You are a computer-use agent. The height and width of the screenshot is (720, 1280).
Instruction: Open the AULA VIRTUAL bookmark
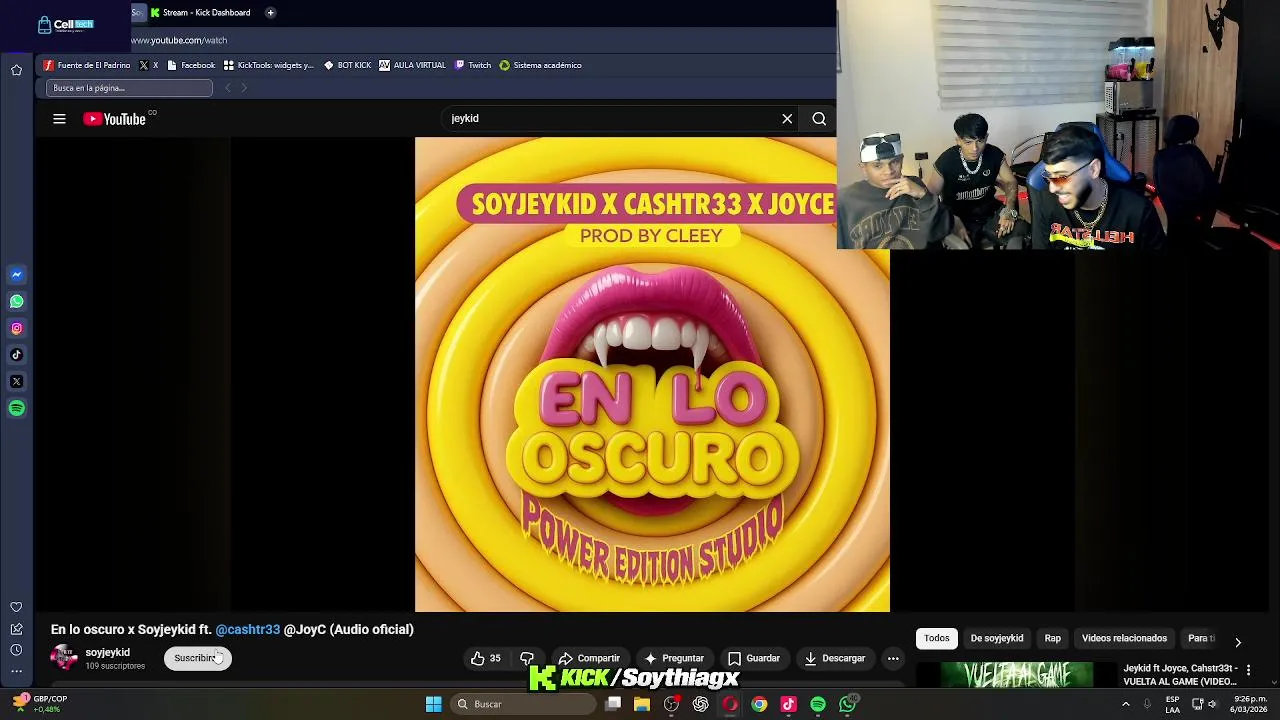click(412, 65)
